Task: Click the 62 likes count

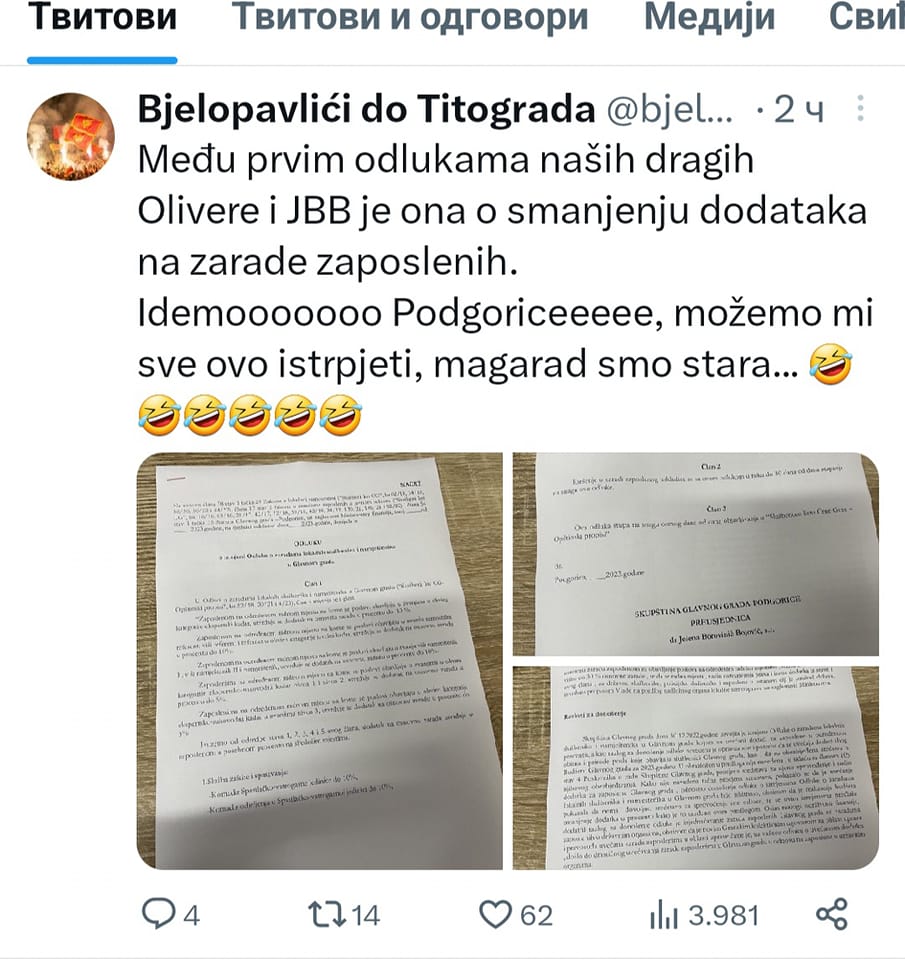Action: (x=536, y=915)
